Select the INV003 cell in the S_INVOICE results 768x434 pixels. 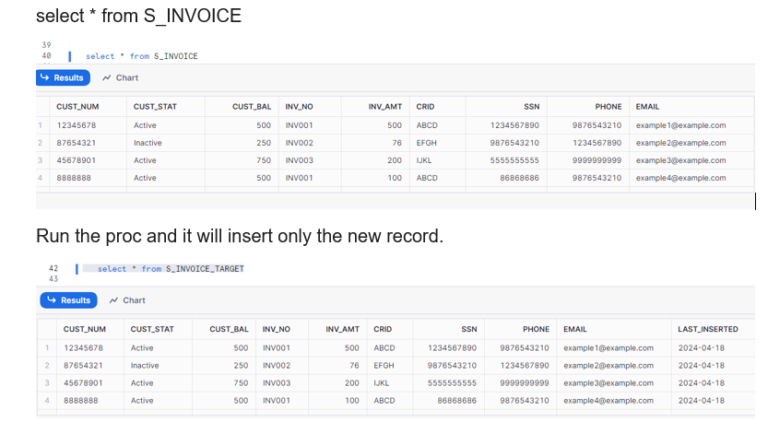299,160
